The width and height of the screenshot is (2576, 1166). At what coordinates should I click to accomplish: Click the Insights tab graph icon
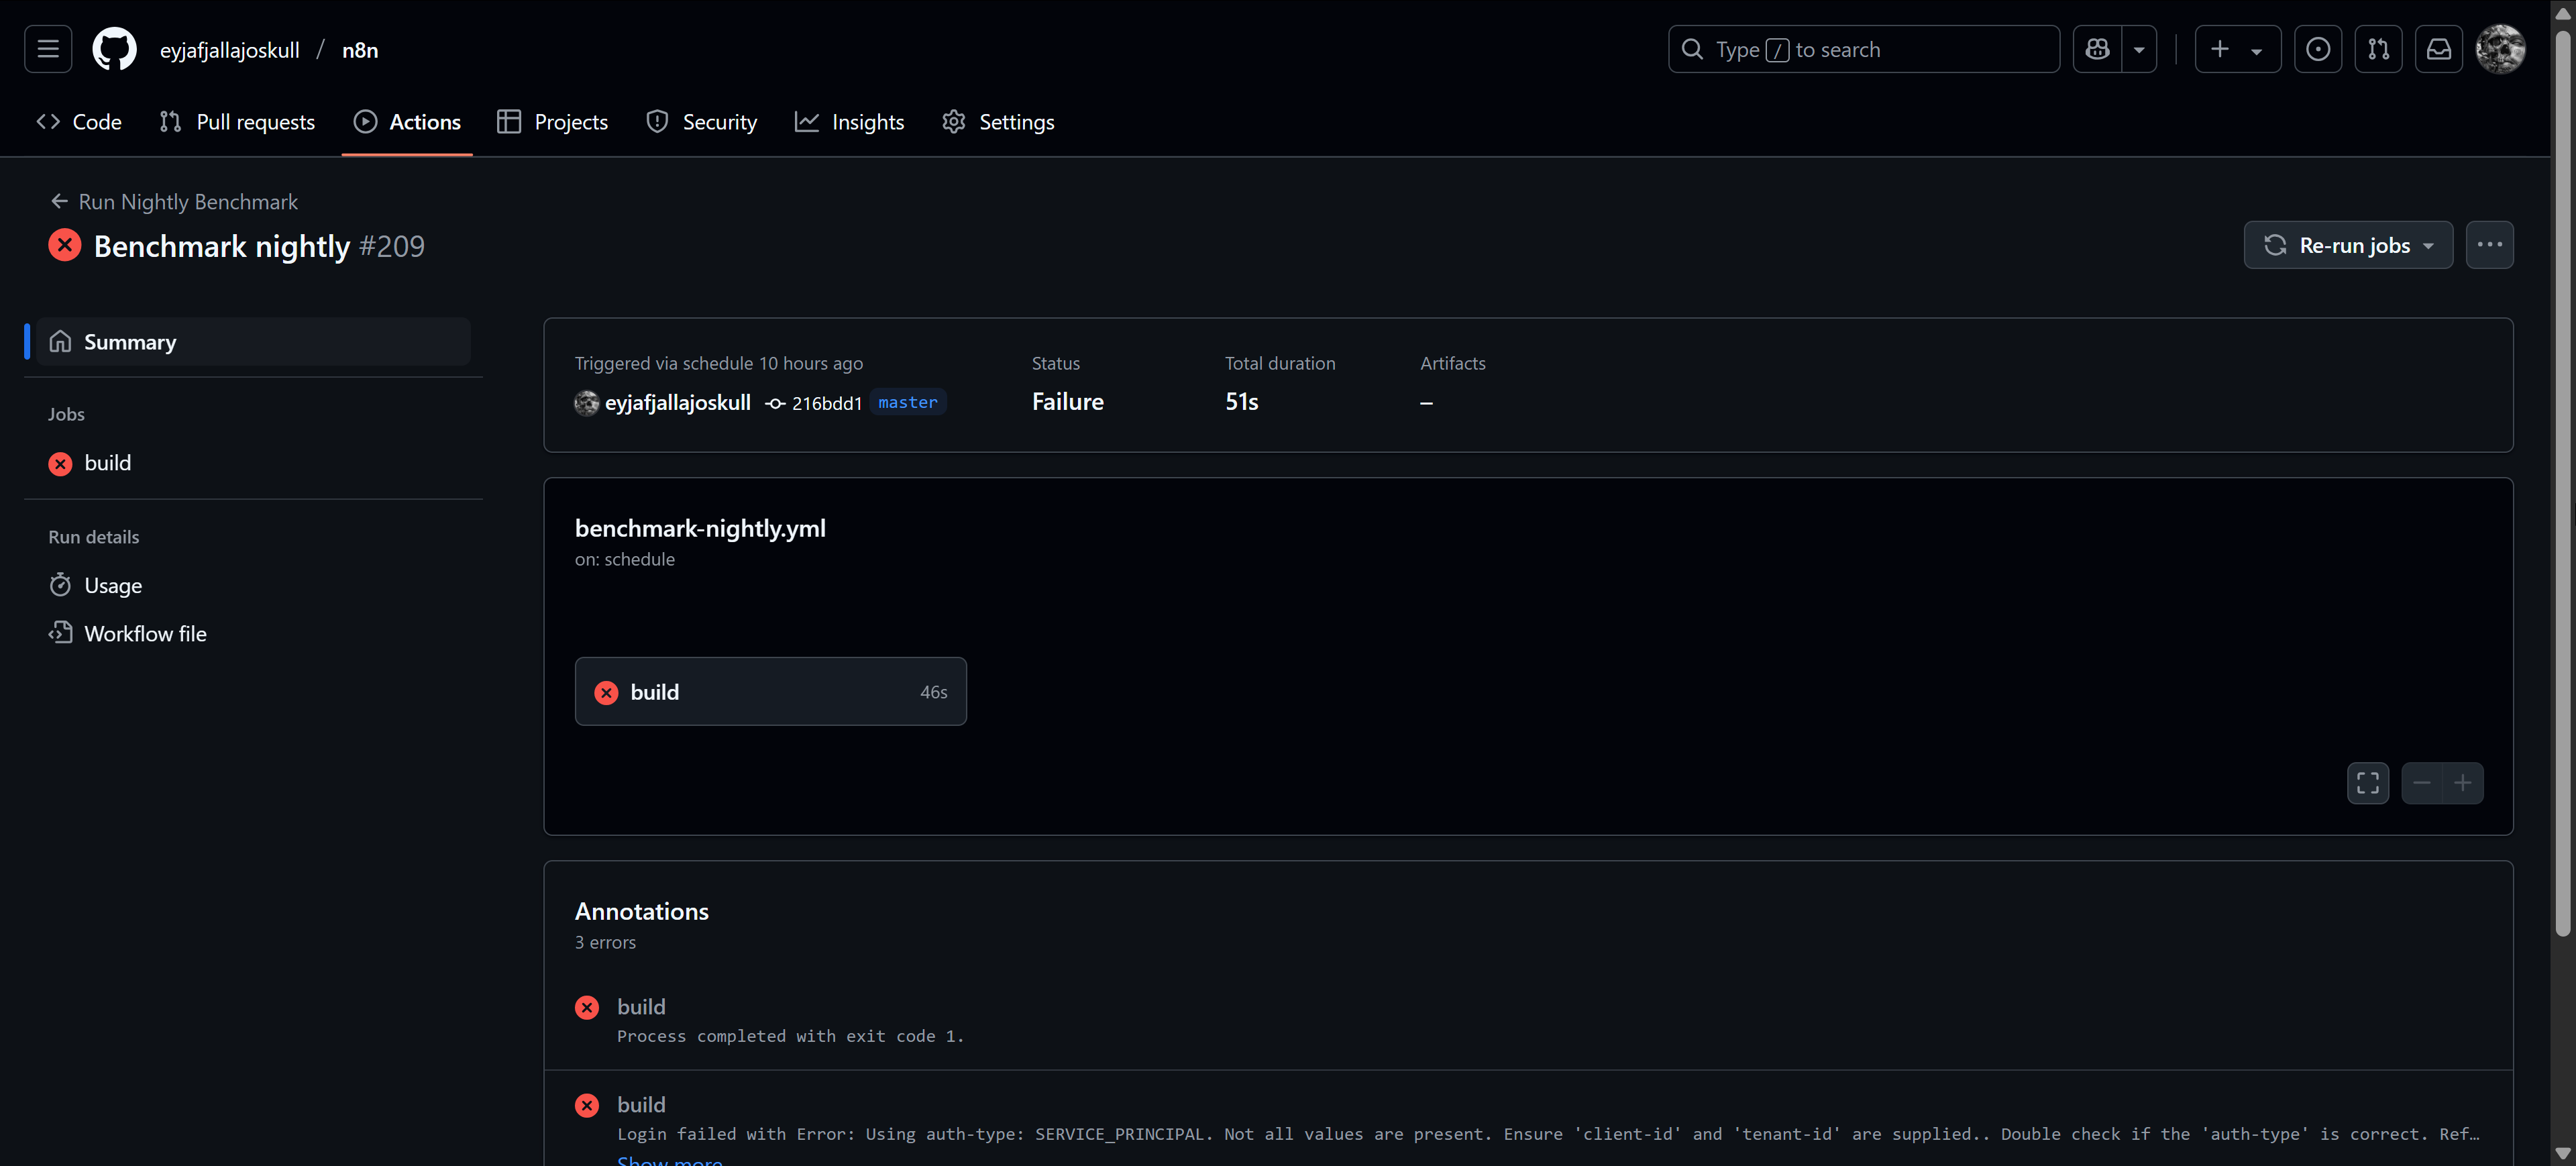pyautogui.click(x=806, y=122)
